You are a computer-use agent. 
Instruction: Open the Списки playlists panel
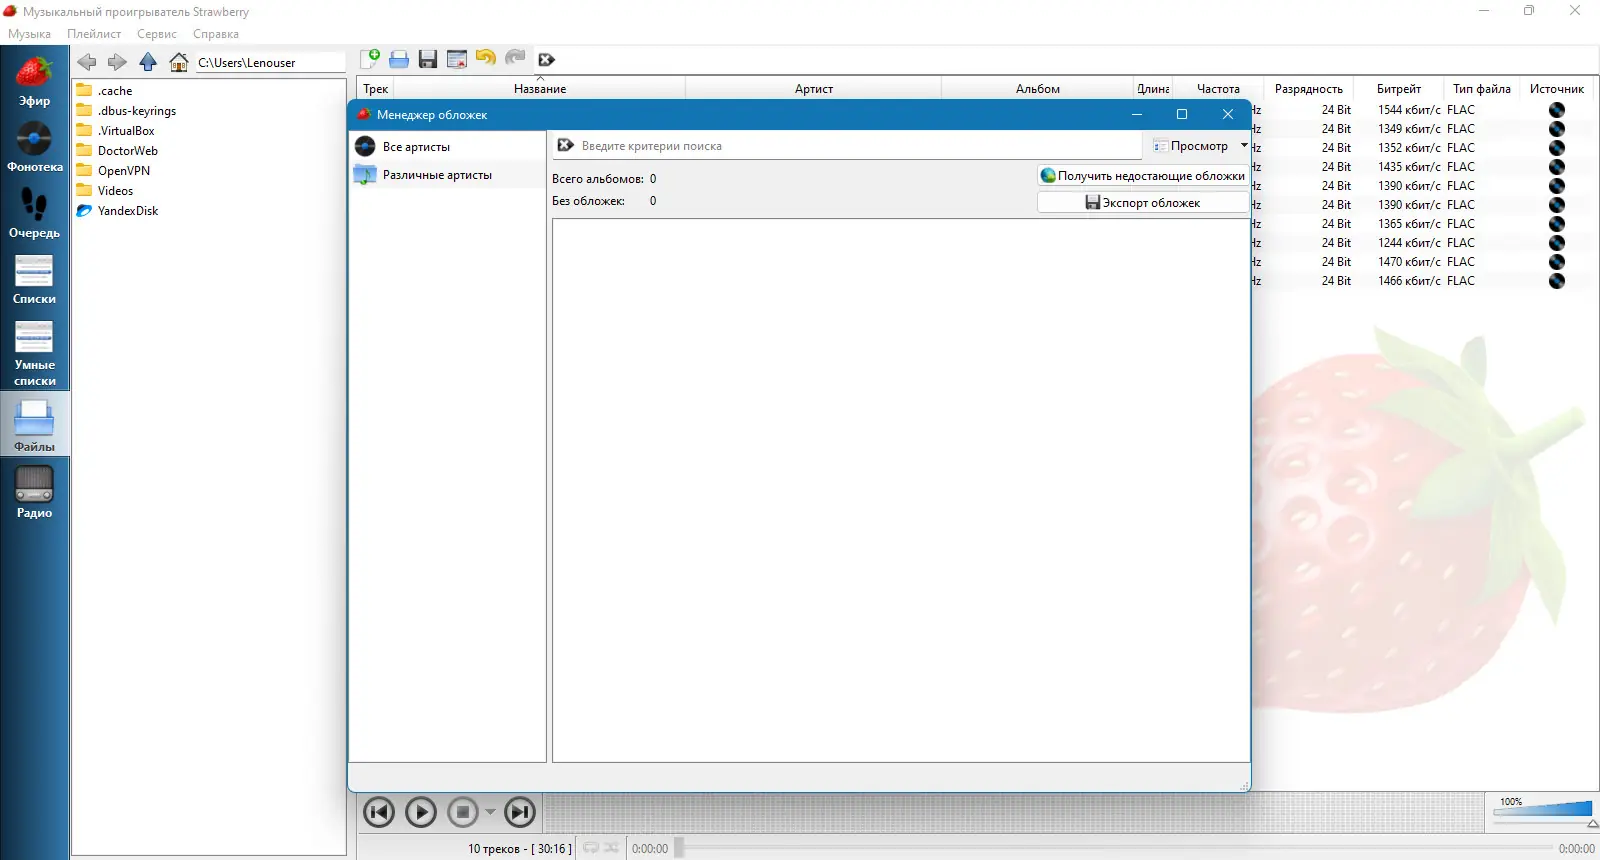[34, 280]
